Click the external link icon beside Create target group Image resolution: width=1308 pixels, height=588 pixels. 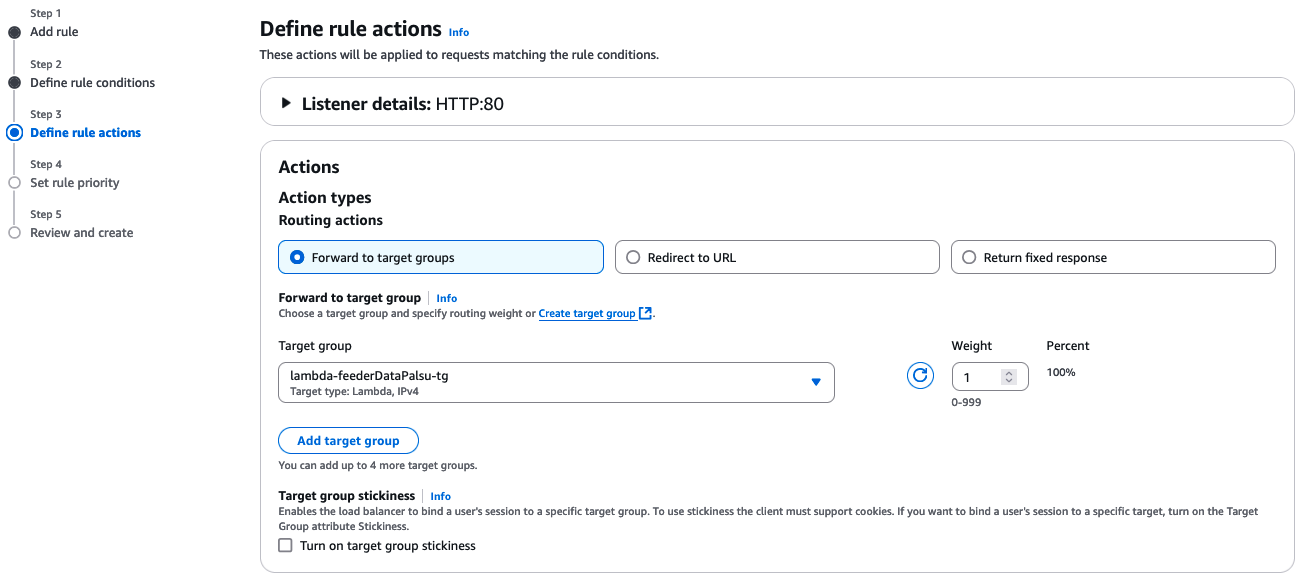click(646, 313)
